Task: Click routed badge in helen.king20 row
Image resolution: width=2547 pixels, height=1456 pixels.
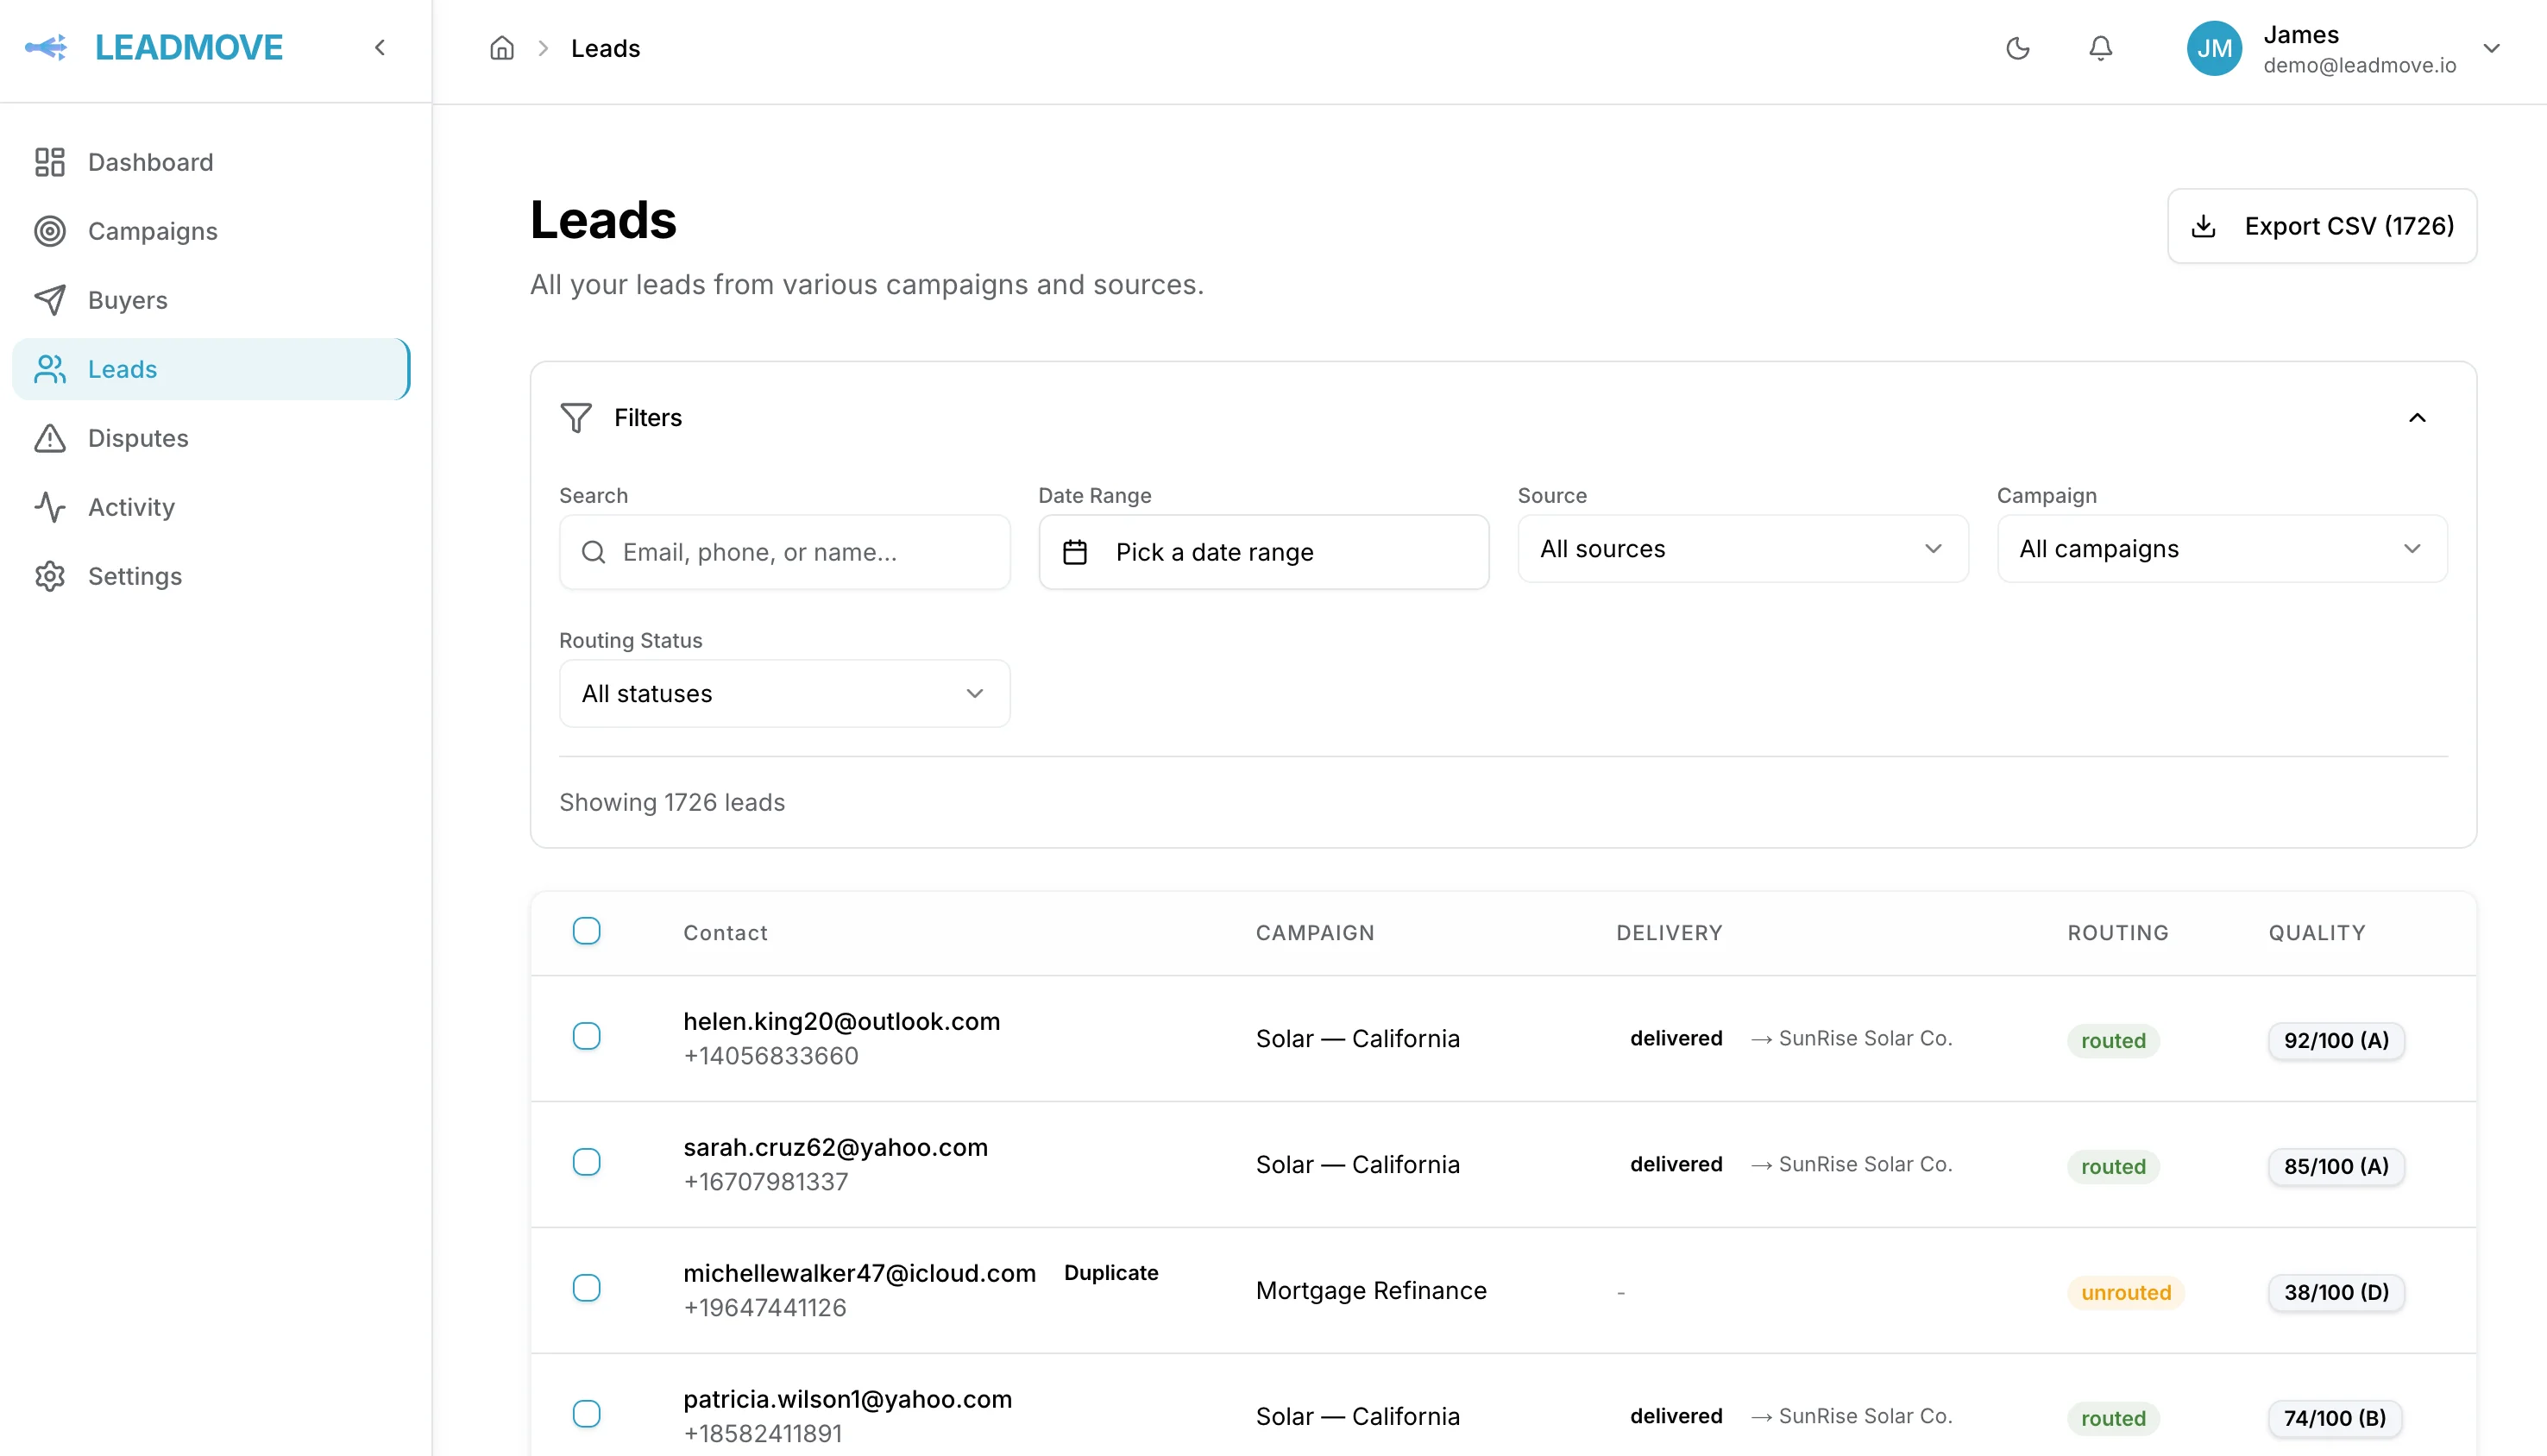Action: (2113, 1040)
